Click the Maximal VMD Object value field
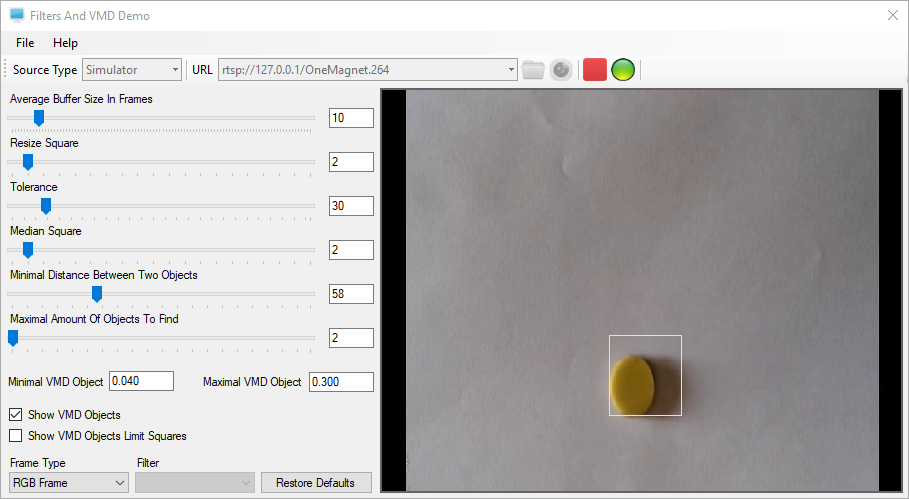Image resolution: width=909 pixels, height=499 pixels. click(x=341, y=382)
